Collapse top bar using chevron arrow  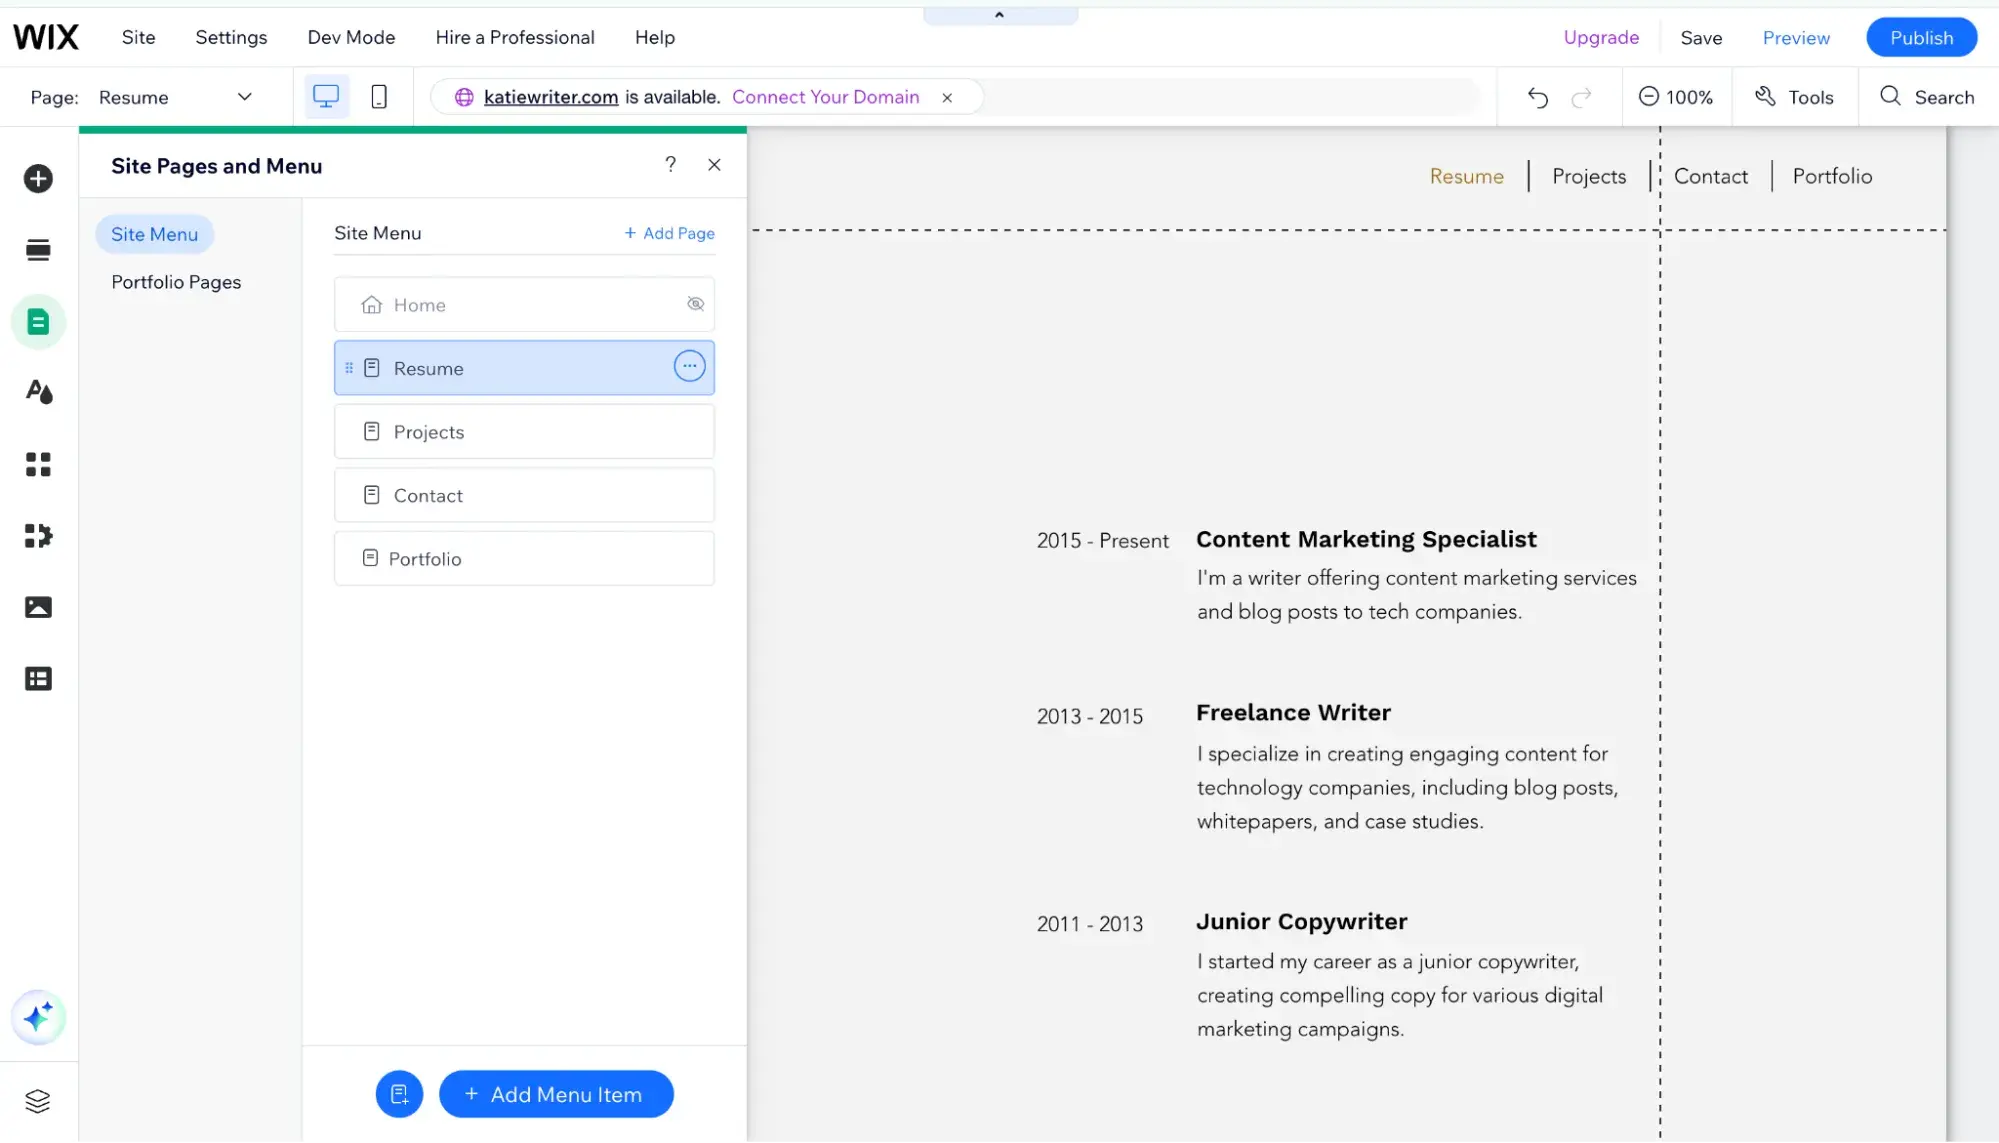[999, 15]
